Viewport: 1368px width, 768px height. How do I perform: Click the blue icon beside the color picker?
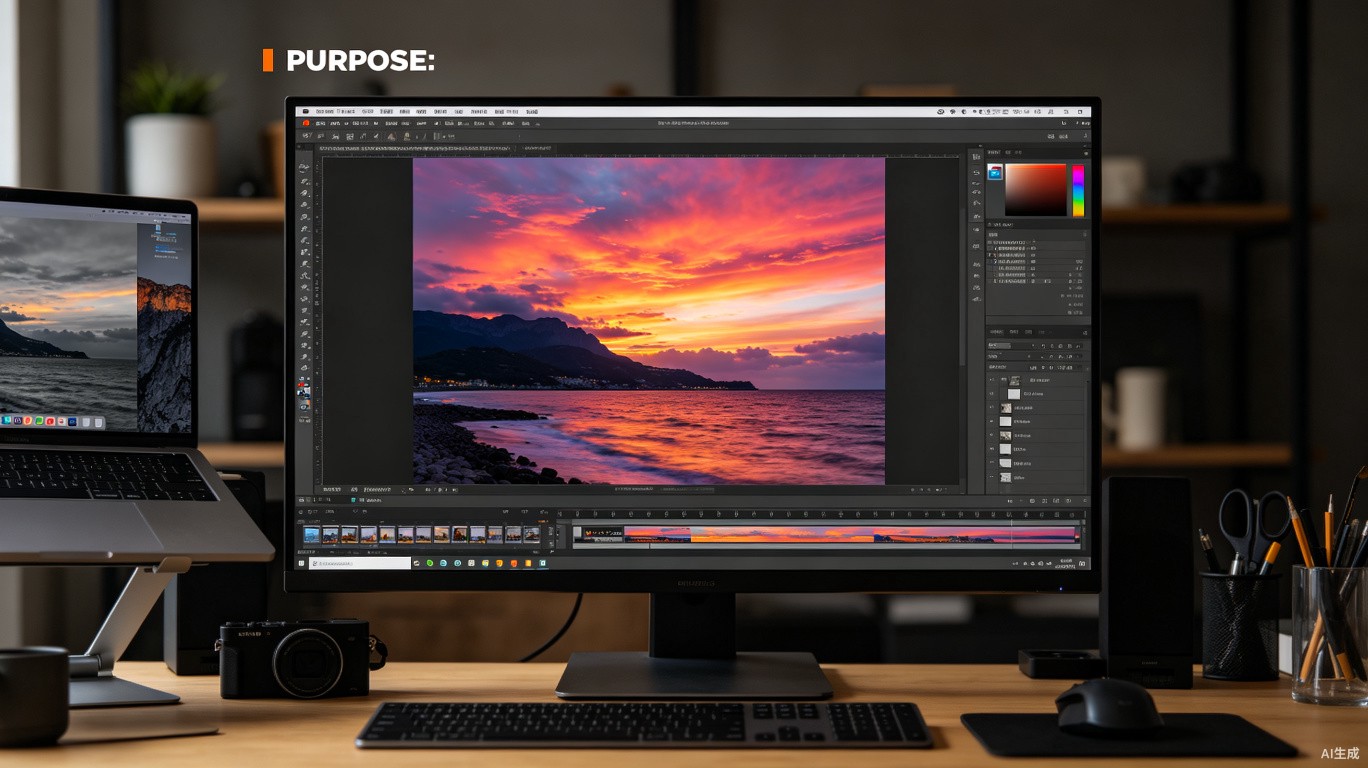click(995, 173)
